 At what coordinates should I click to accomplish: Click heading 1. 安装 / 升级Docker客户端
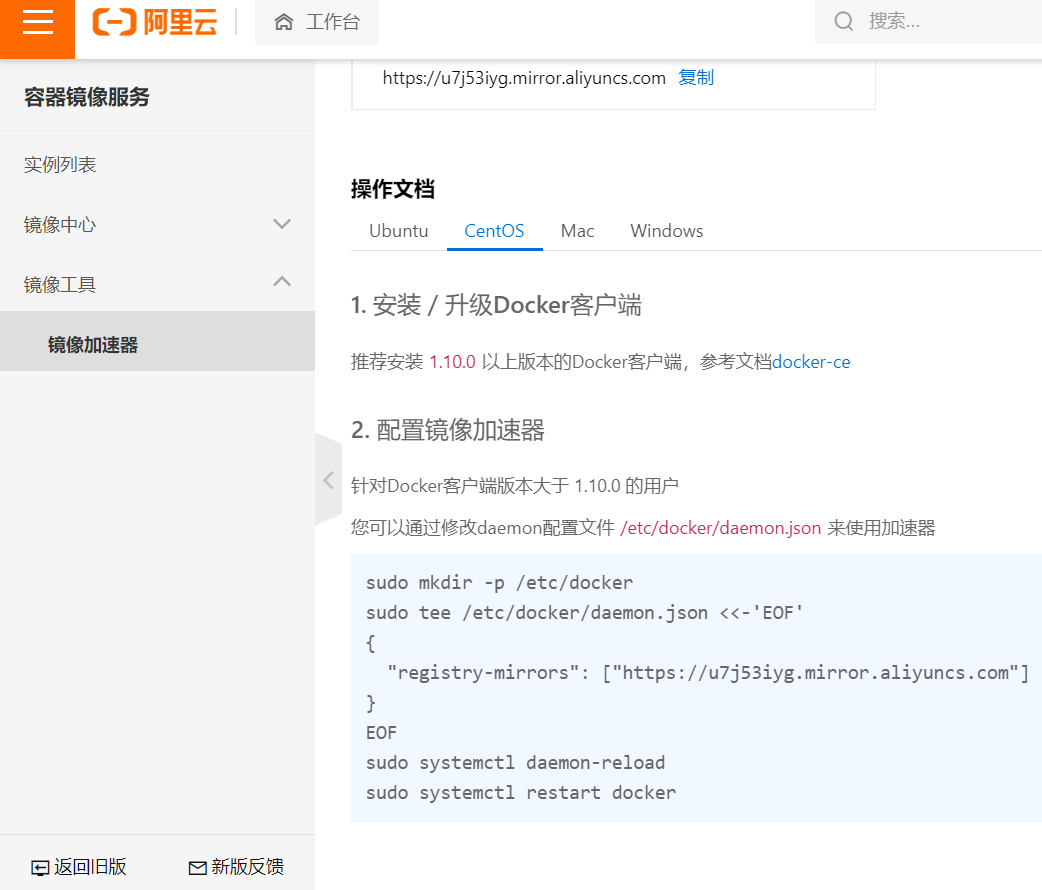496,305
